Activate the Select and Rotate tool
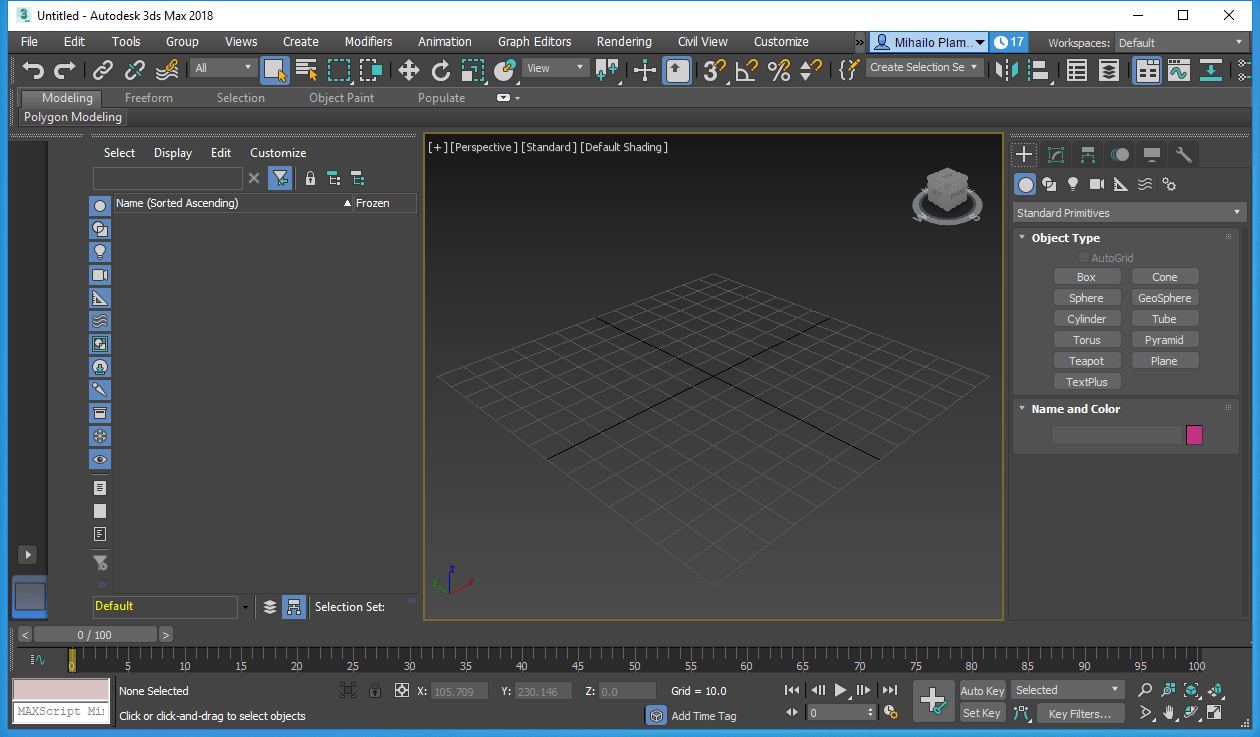Image resolution: width=1260 pixels, height=737 pixels. pyautogui.click(x=441, y=70)
